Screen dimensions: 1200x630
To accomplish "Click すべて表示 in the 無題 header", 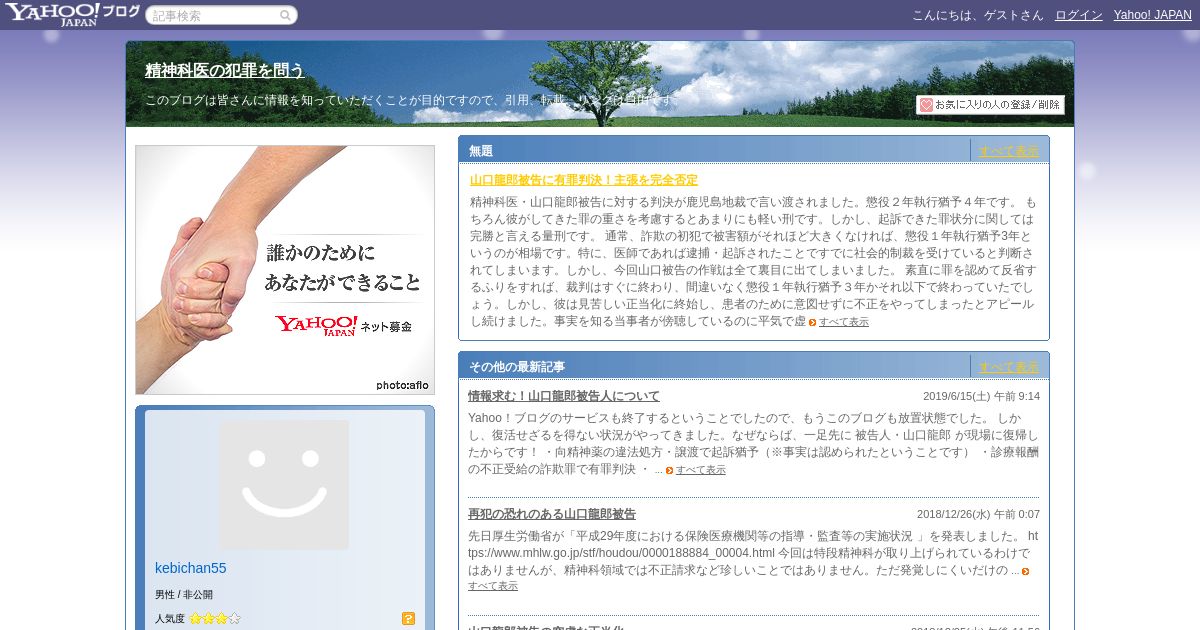I will pyautogui.click(x=1009, y=151).
